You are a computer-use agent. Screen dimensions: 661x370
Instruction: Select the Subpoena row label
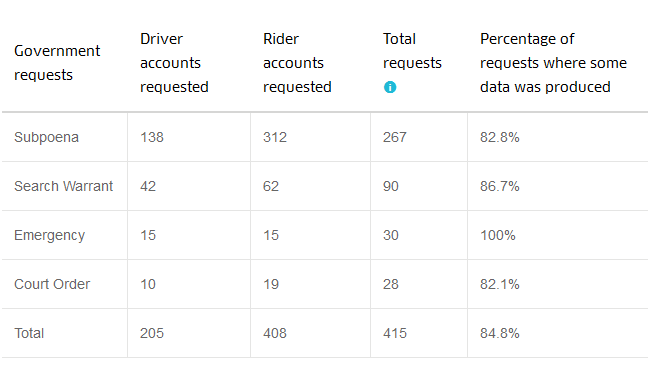pyautogui.click(x=46, y=137)
